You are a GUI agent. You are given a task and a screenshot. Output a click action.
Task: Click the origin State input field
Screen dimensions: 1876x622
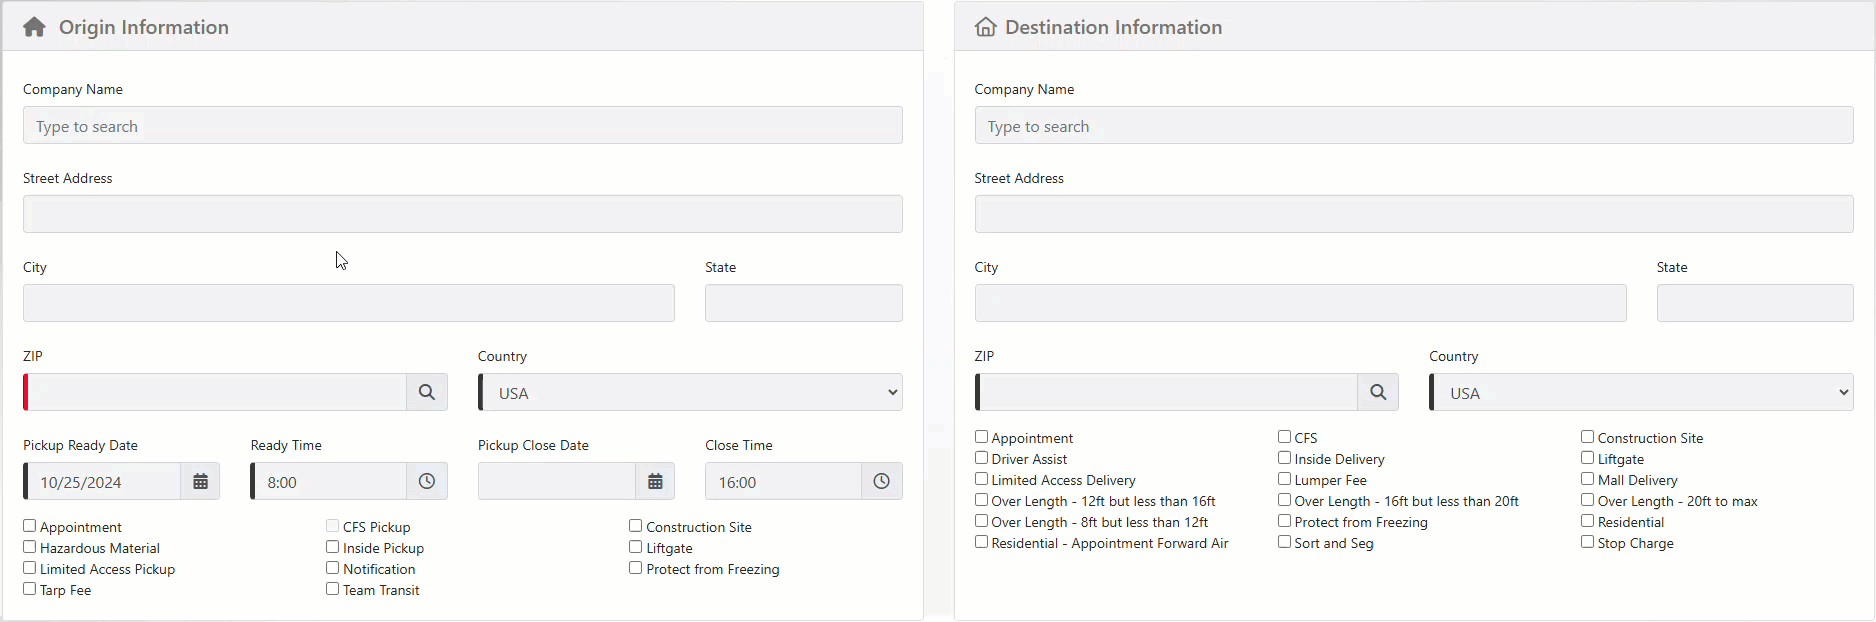pyautogui.click(x=803, y=303)
